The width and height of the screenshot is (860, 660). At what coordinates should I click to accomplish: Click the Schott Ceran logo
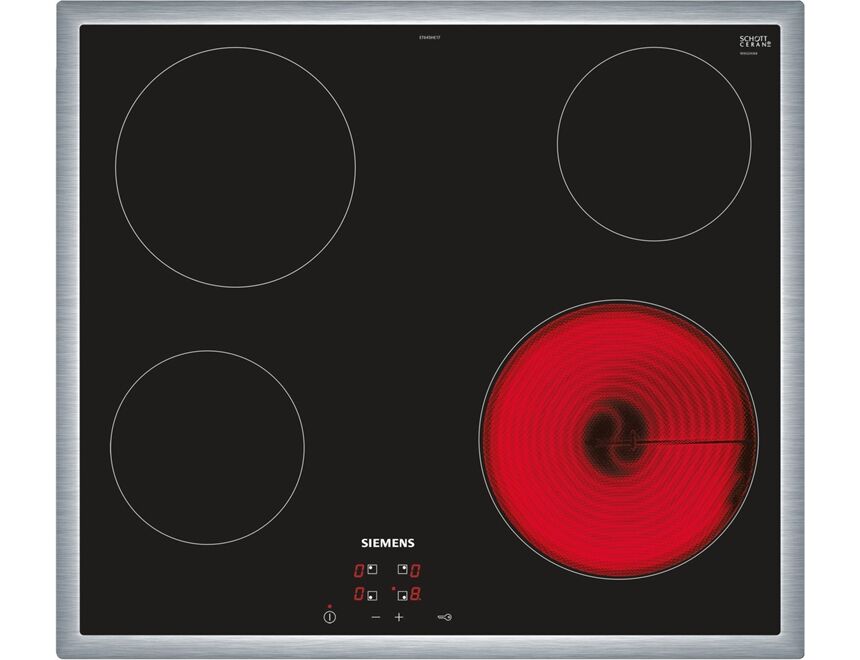click(x=755, y=43)
